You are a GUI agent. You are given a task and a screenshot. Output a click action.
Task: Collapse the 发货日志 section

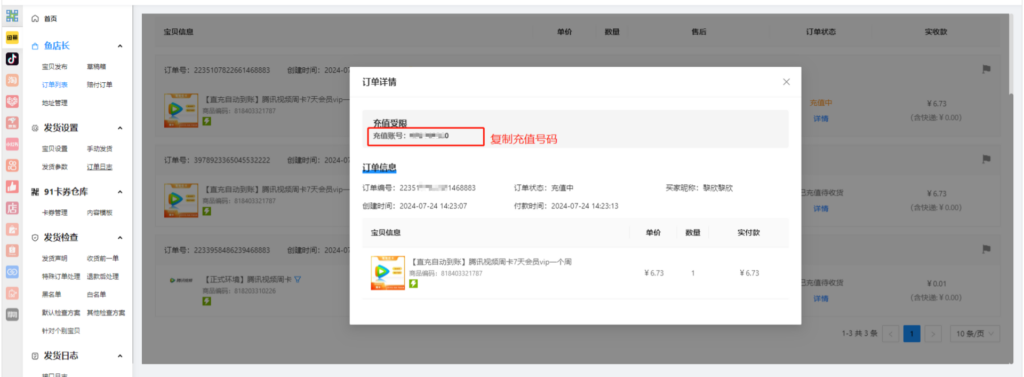tap(120, 355)
